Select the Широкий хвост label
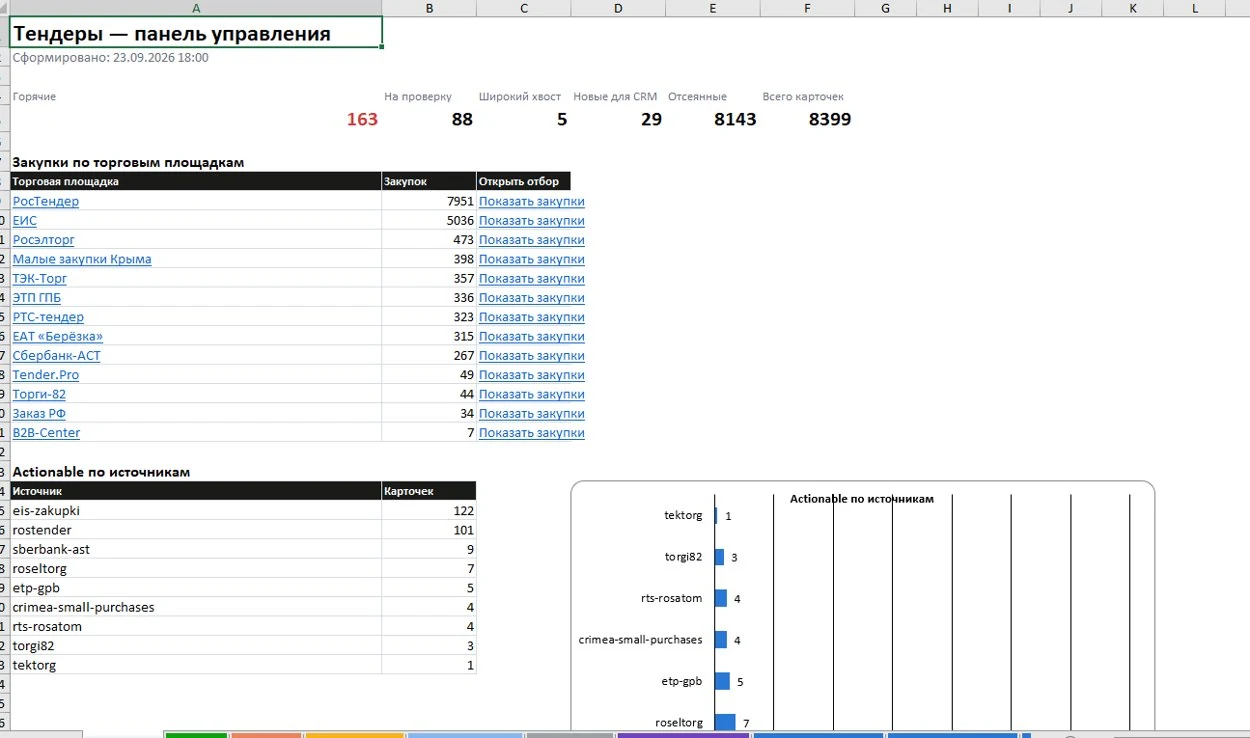 click(x=520, y=97)
